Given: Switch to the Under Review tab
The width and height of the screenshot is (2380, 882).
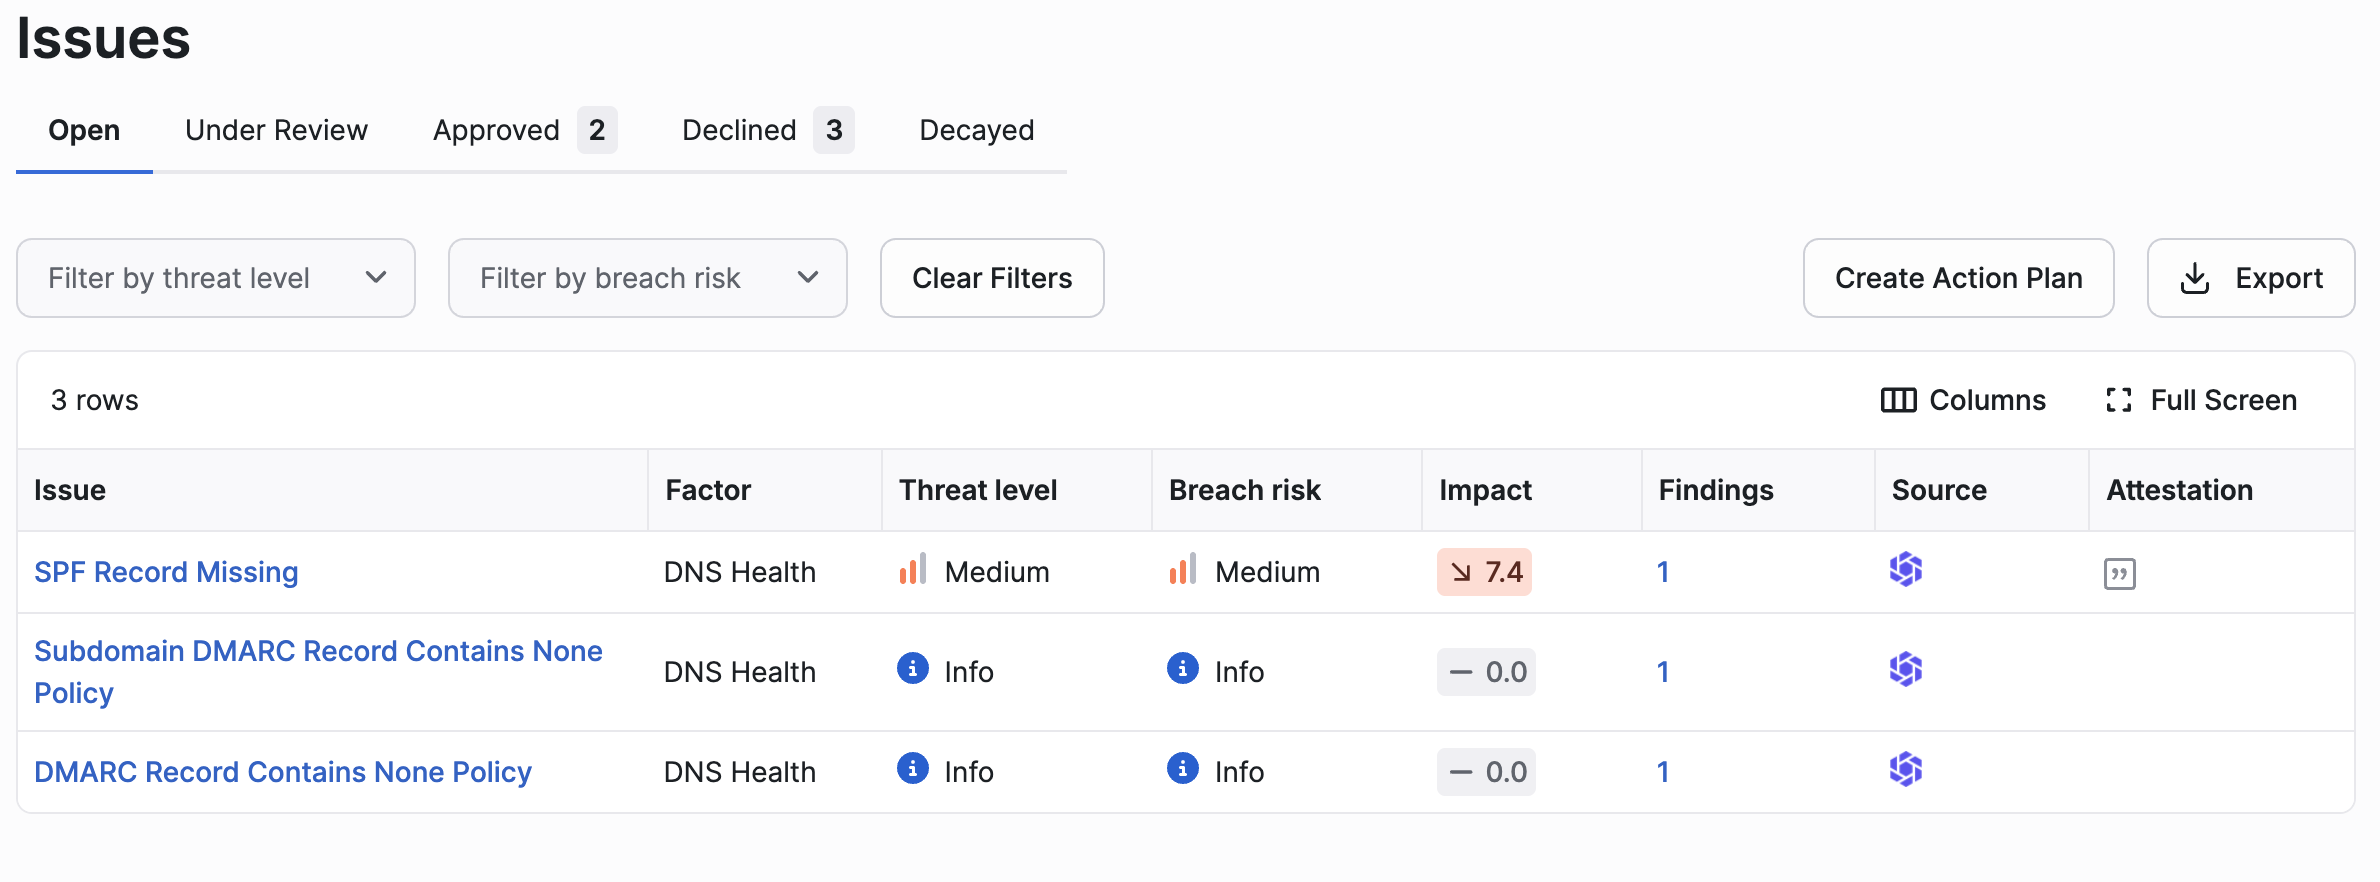Looking at the screenshot, I should [276, 130].
